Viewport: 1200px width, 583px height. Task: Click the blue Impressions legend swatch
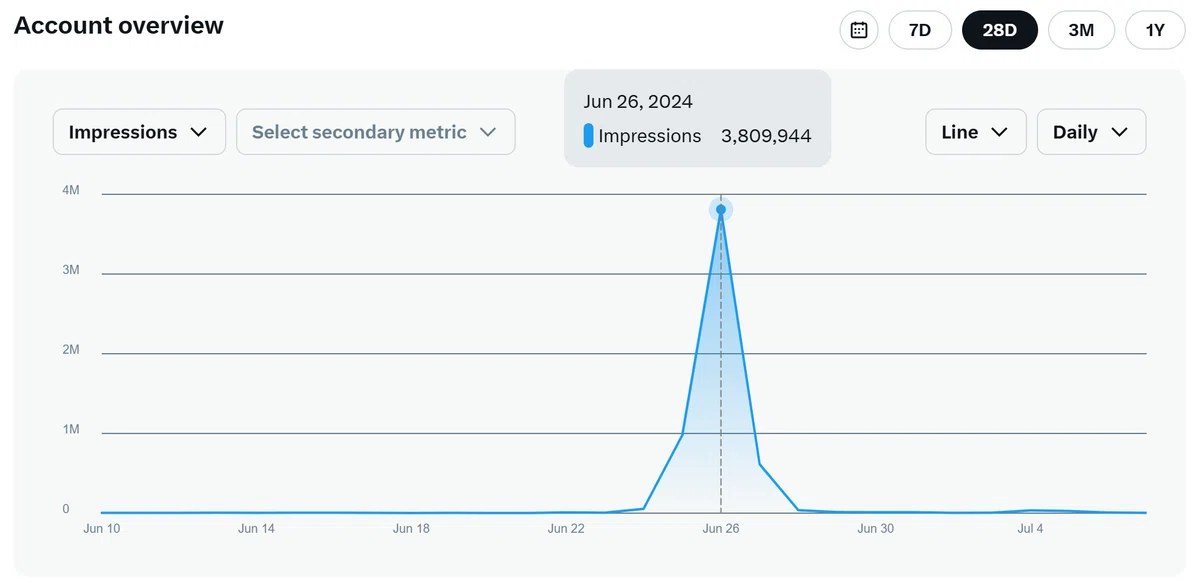[589, 136]
